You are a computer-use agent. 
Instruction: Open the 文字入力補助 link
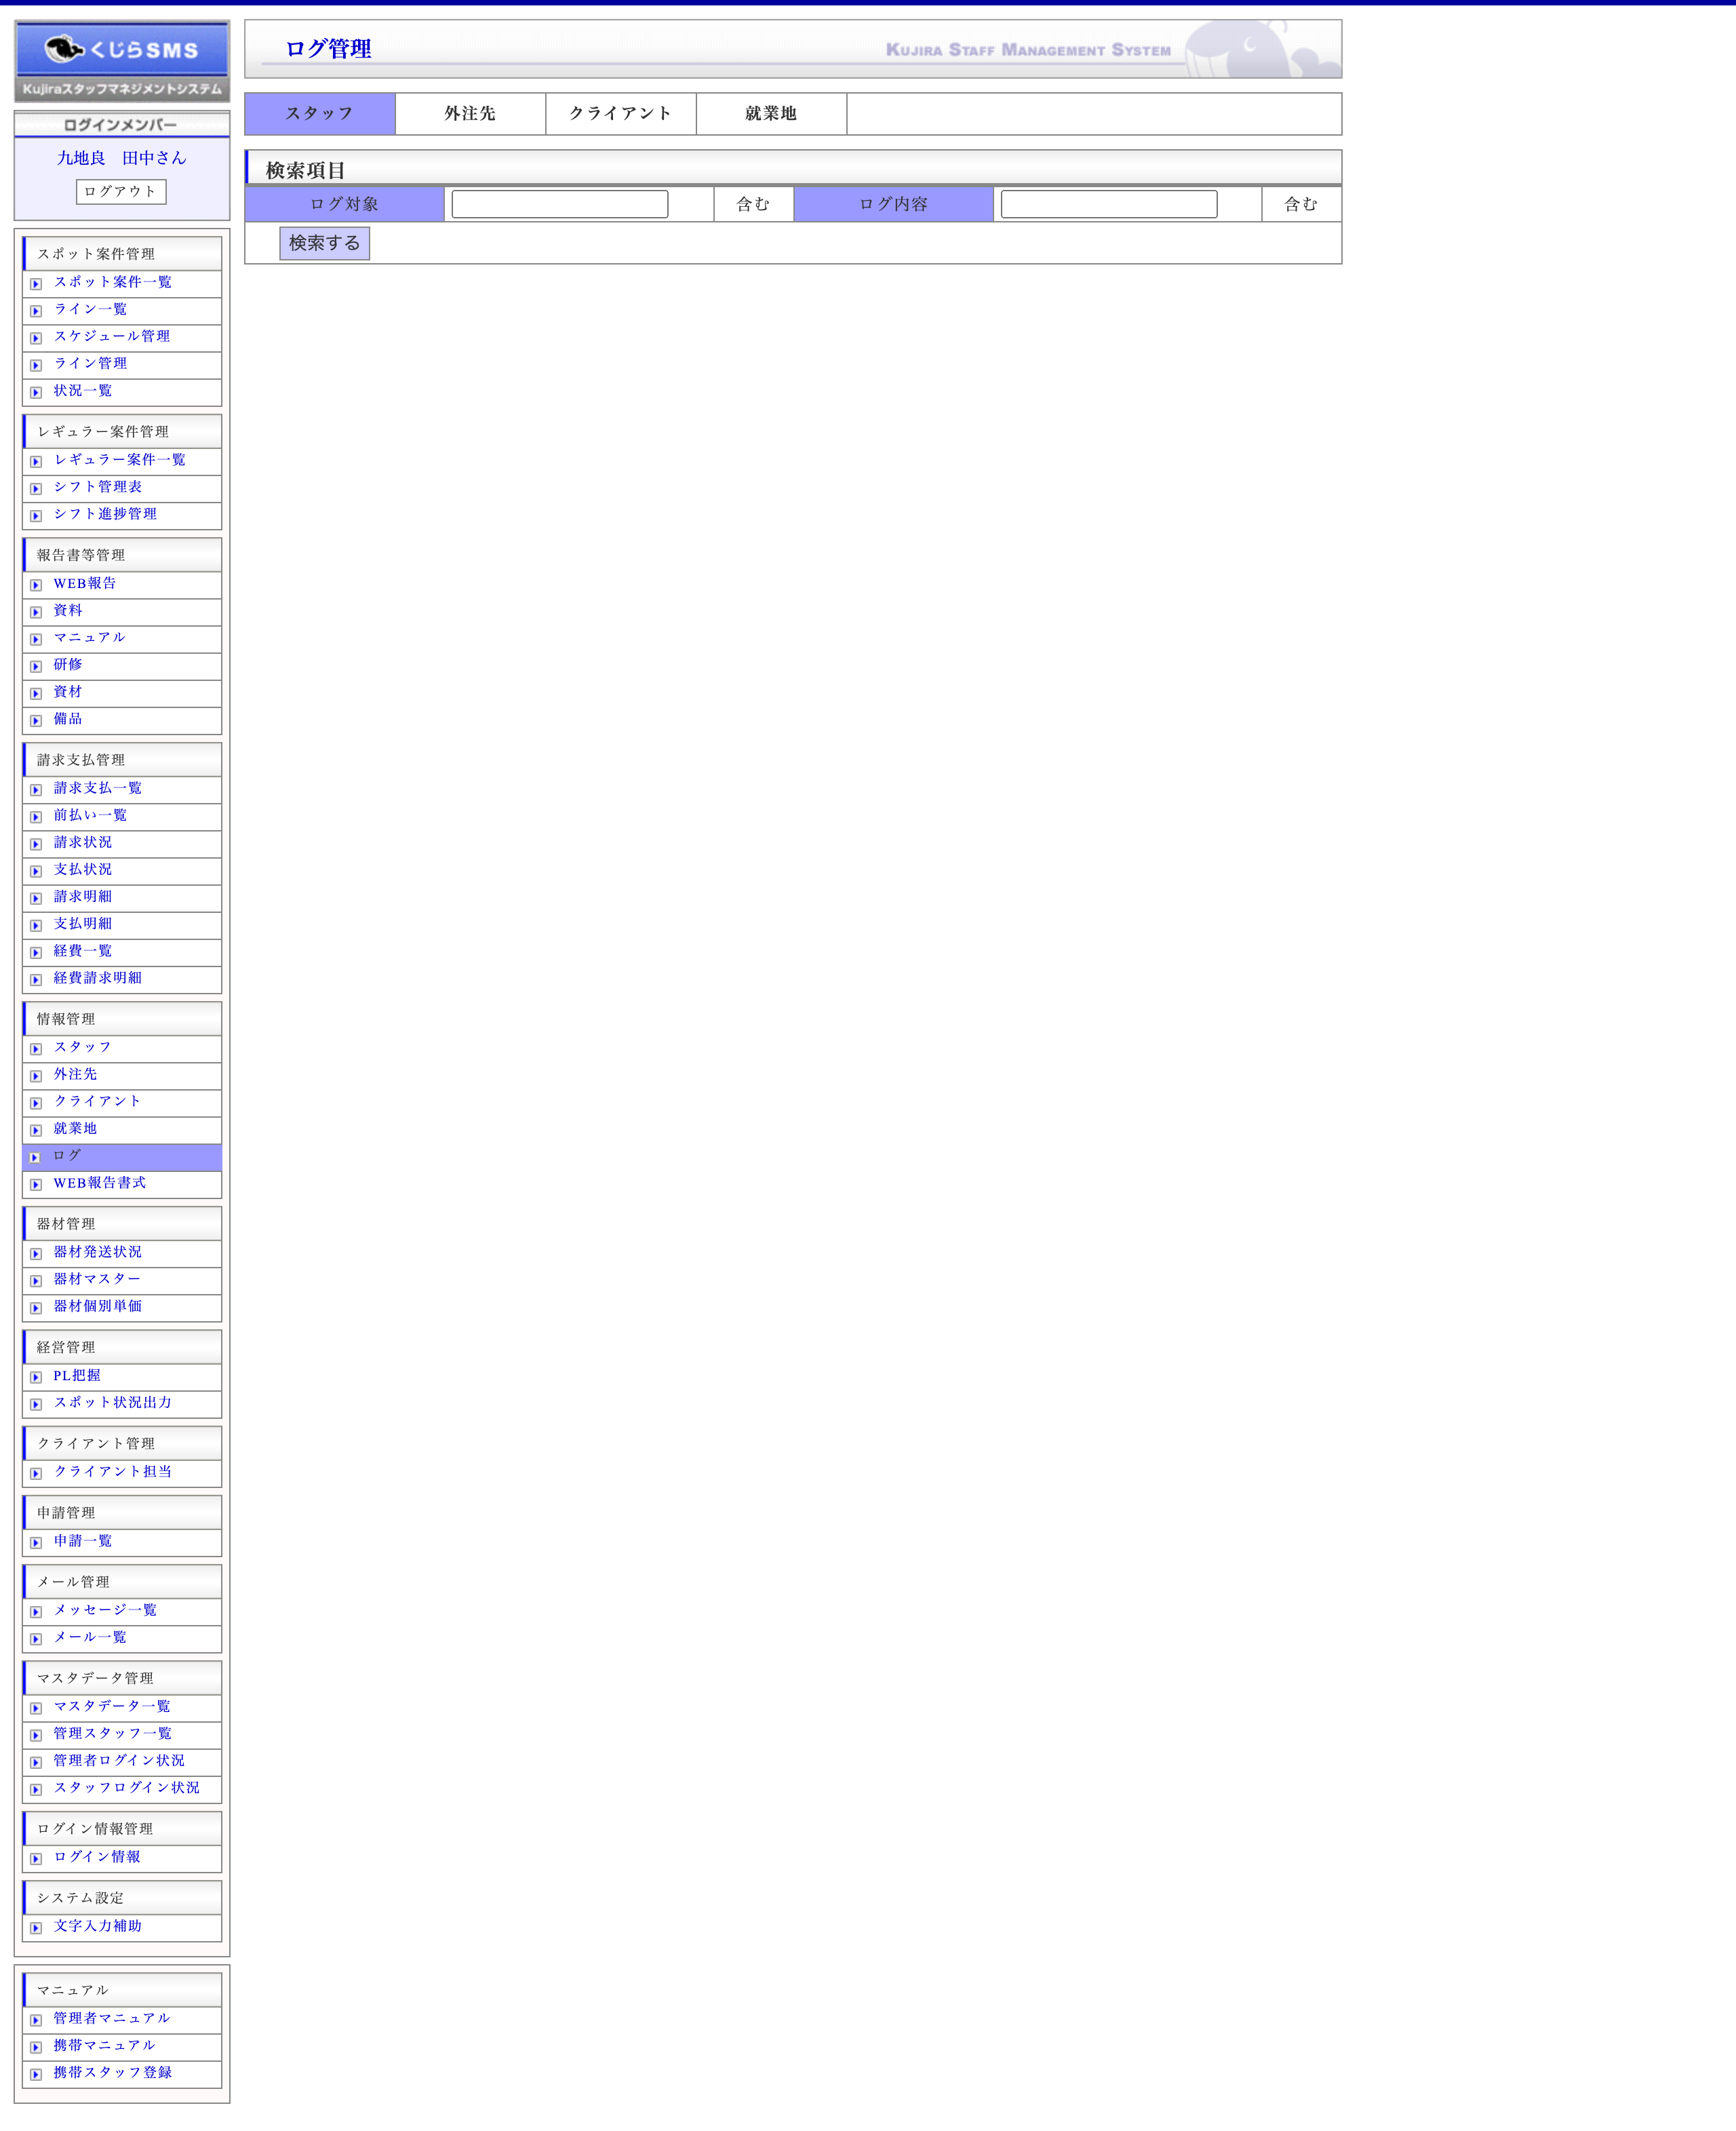[98, 1925]
